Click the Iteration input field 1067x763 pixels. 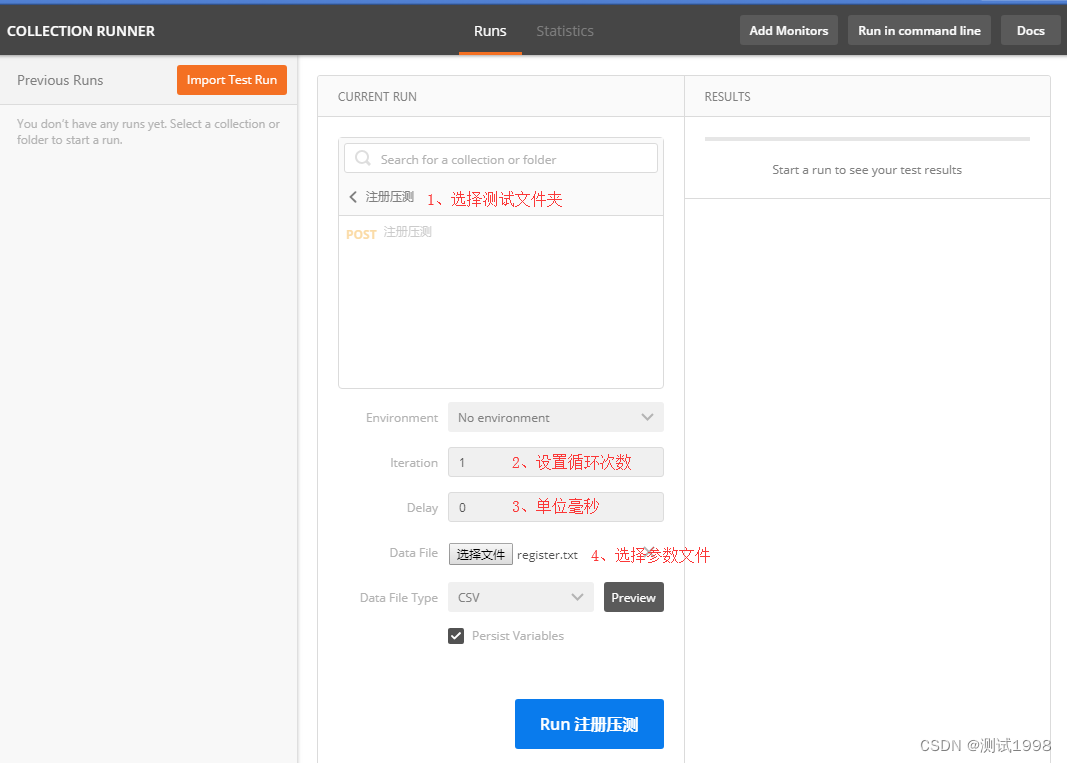click(555, 462)
